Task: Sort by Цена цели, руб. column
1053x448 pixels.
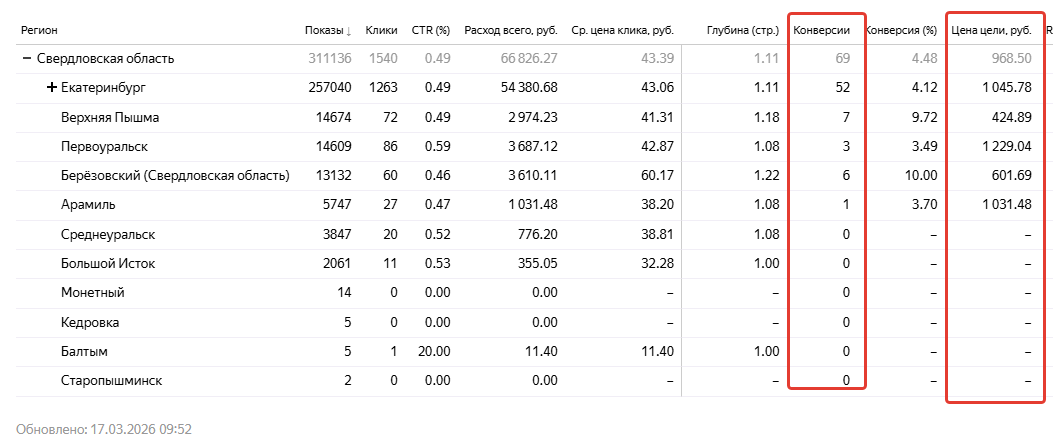Action: (990, 30)
